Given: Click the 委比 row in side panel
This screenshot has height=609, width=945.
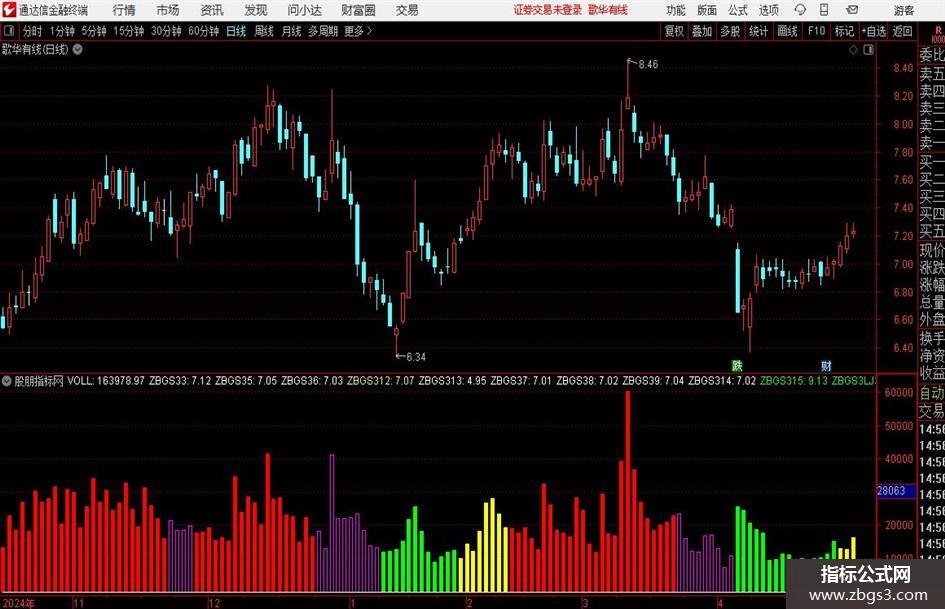Looking at the screenshot, I should click(x=932, y=55).
